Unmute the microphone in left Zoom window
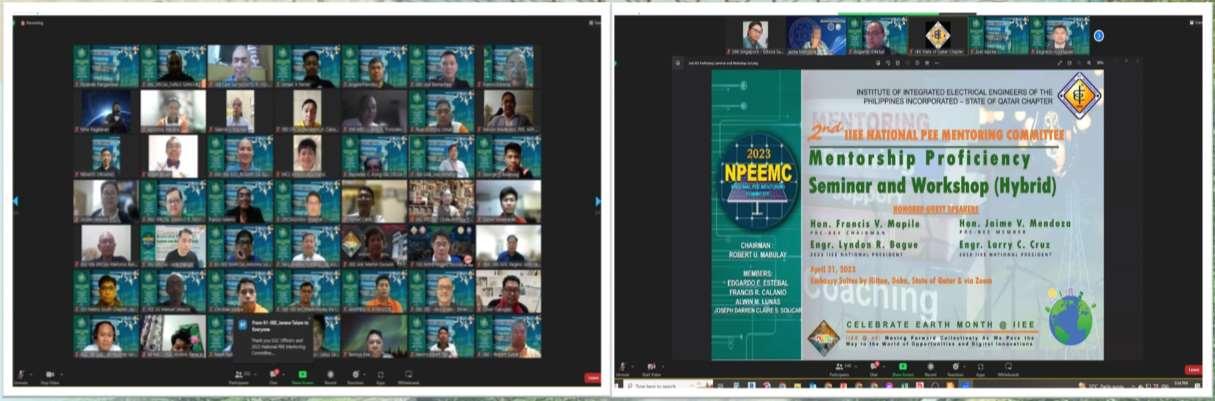This screenshot has height=401, width=1215. 21,376
